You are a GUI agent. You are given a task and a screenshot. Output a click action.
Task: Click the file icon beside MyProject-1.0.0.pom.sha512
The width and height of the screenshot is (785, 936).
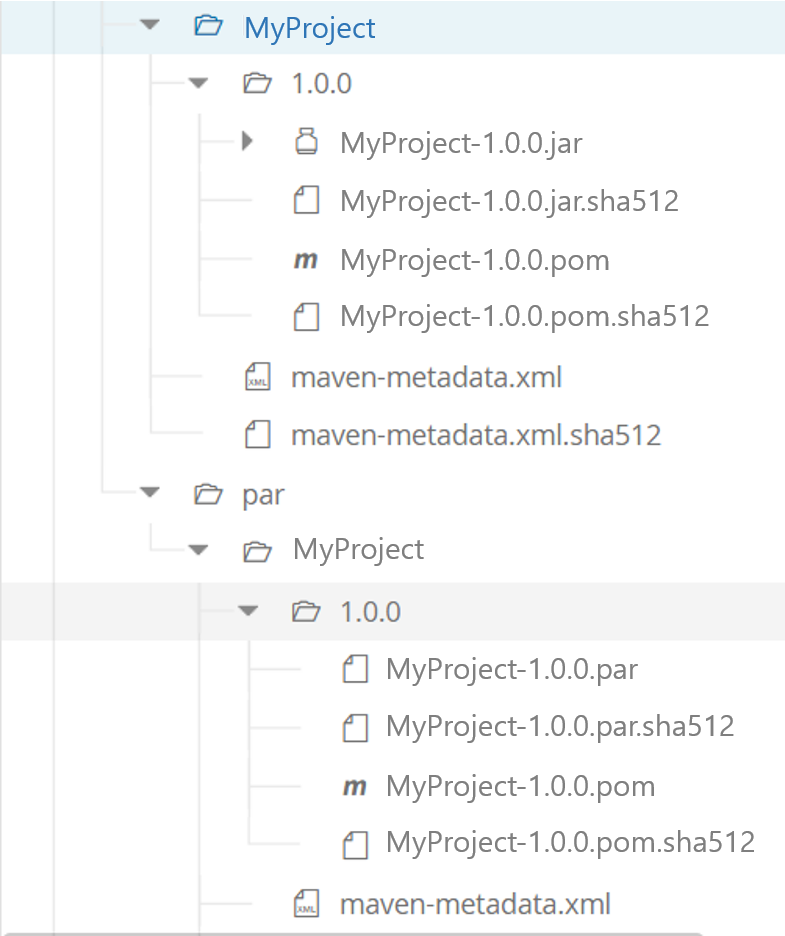point(306,317)
